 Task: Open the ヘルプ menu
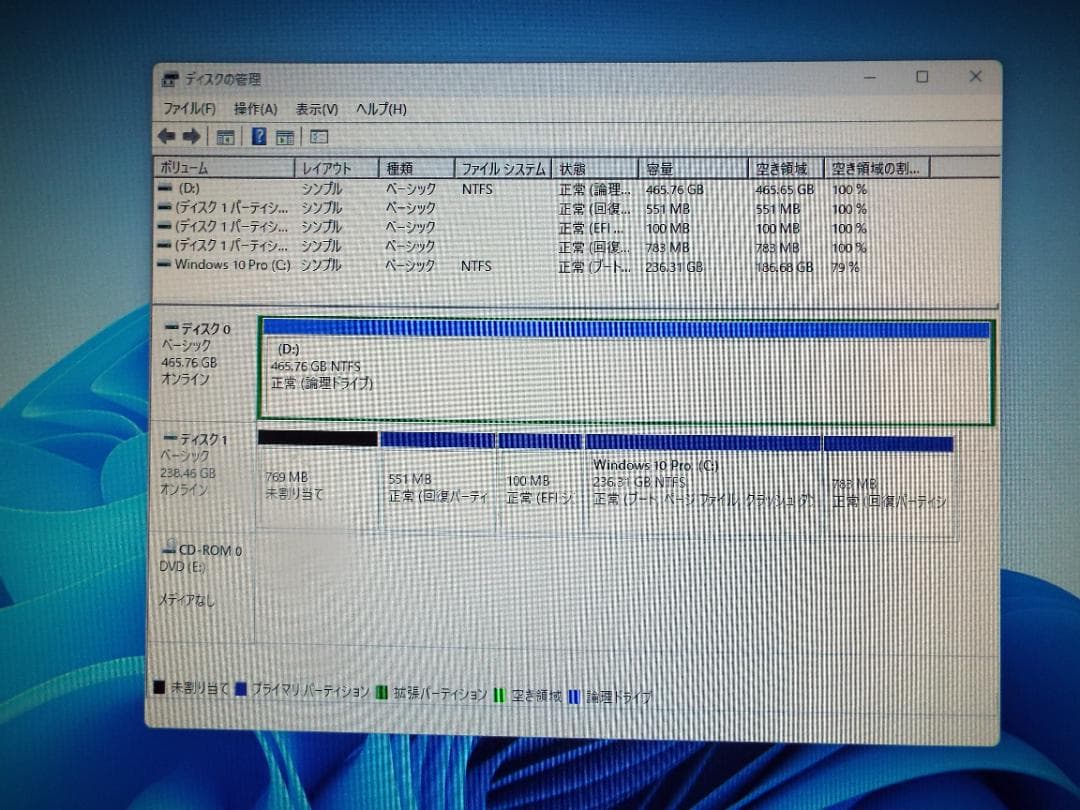(381, 109)
